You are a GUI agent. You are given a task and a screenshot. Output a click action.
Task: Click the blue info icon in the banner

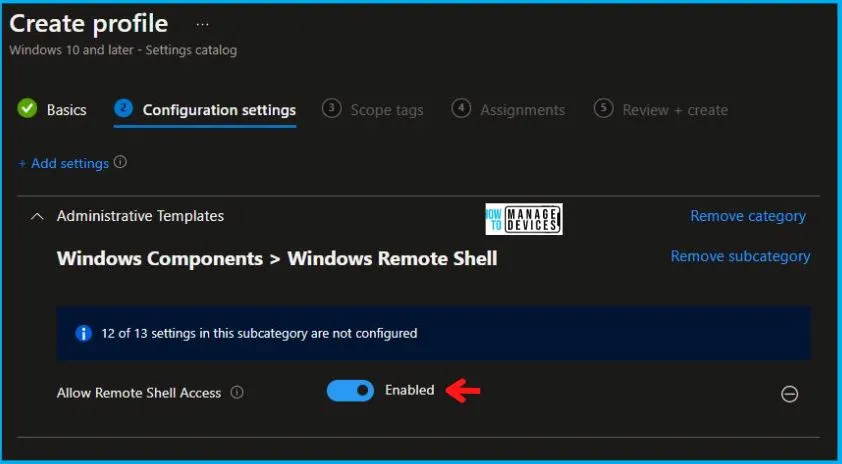(x=83, y=333)
